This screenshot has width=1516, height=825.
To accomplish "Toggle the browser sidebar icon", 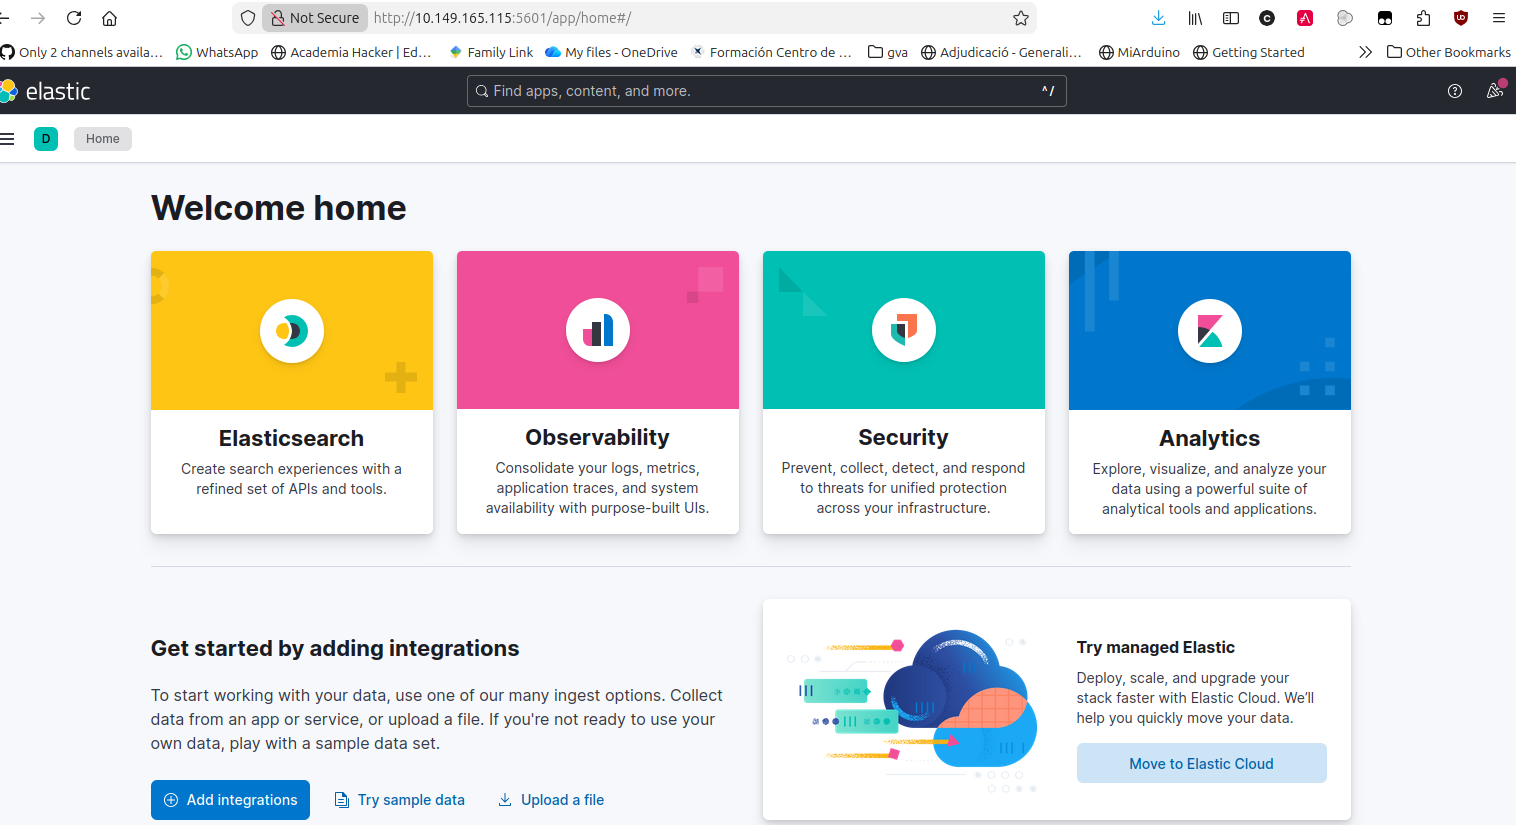I will coord(1231,18).
